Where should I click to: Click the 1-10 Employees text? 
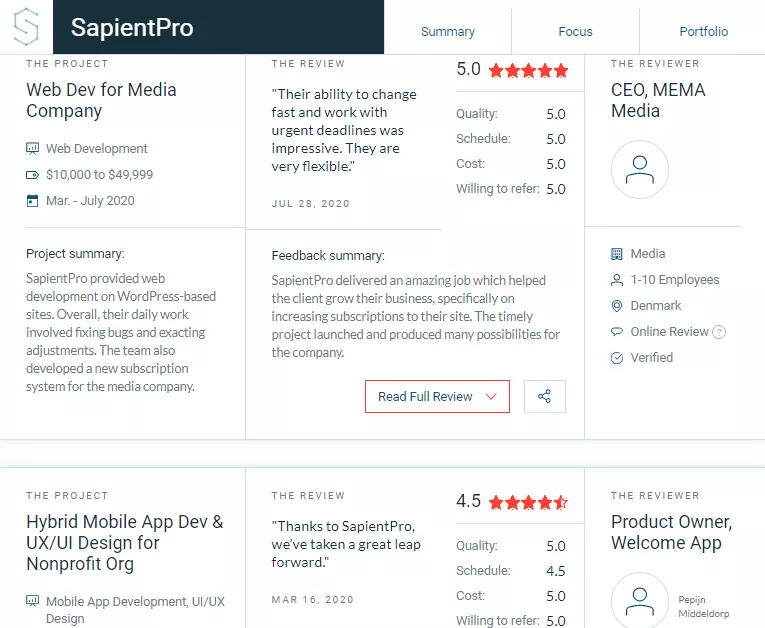pos(675,280)
